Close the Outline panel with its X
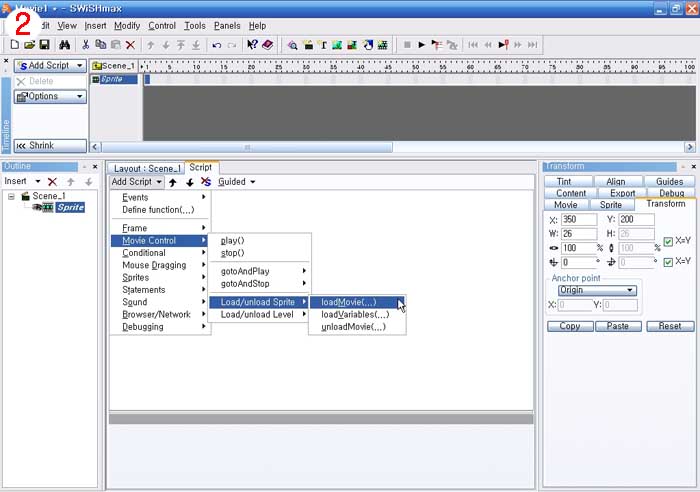 coord(95,167)
